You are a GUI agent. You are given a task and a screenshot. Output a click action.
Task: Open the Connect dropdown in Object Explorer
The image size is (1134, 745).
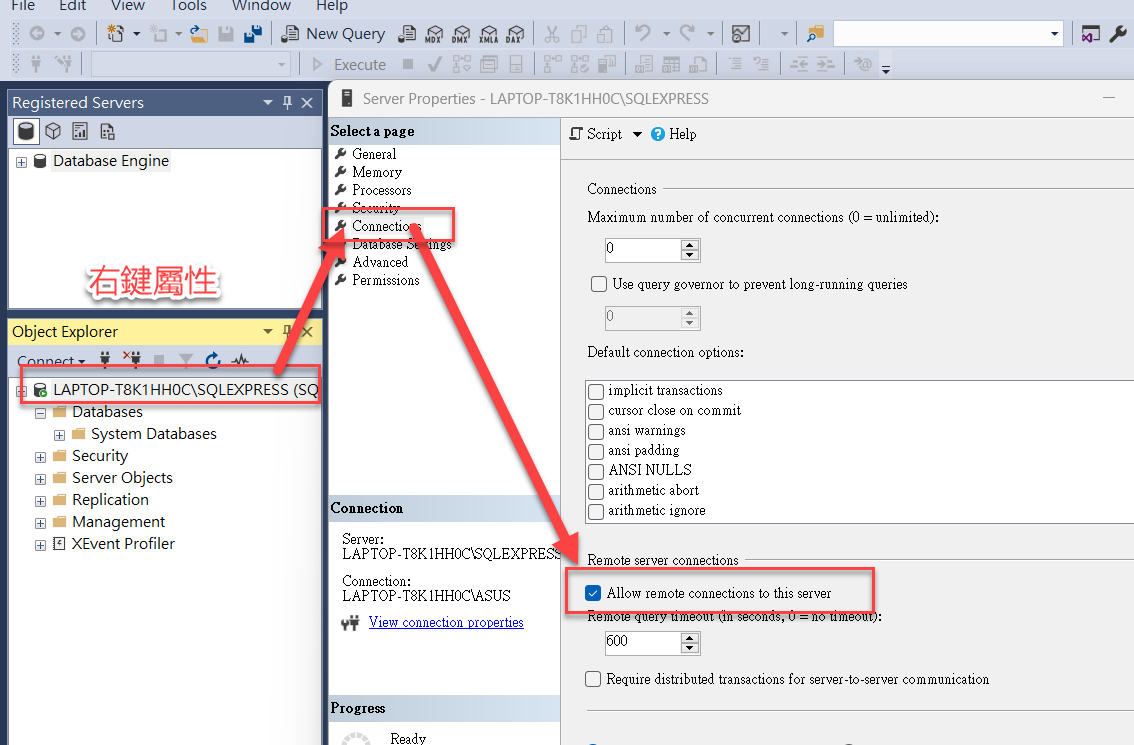[x=51, y=360]
